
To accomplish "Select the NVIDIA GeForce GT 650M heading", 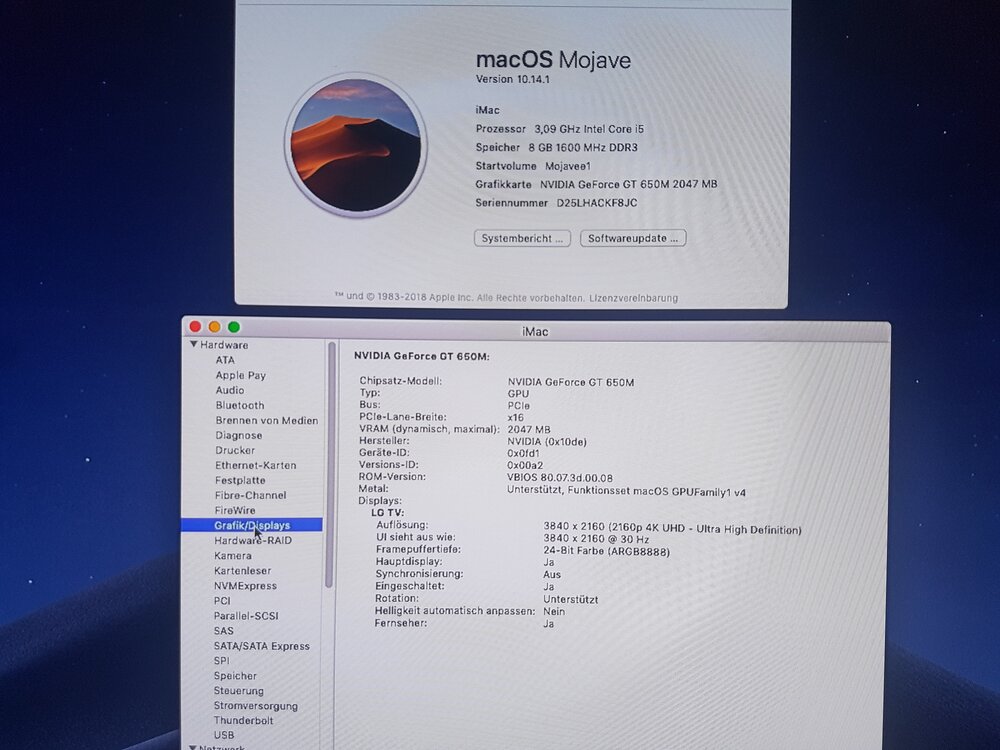I will click(421, 356).
